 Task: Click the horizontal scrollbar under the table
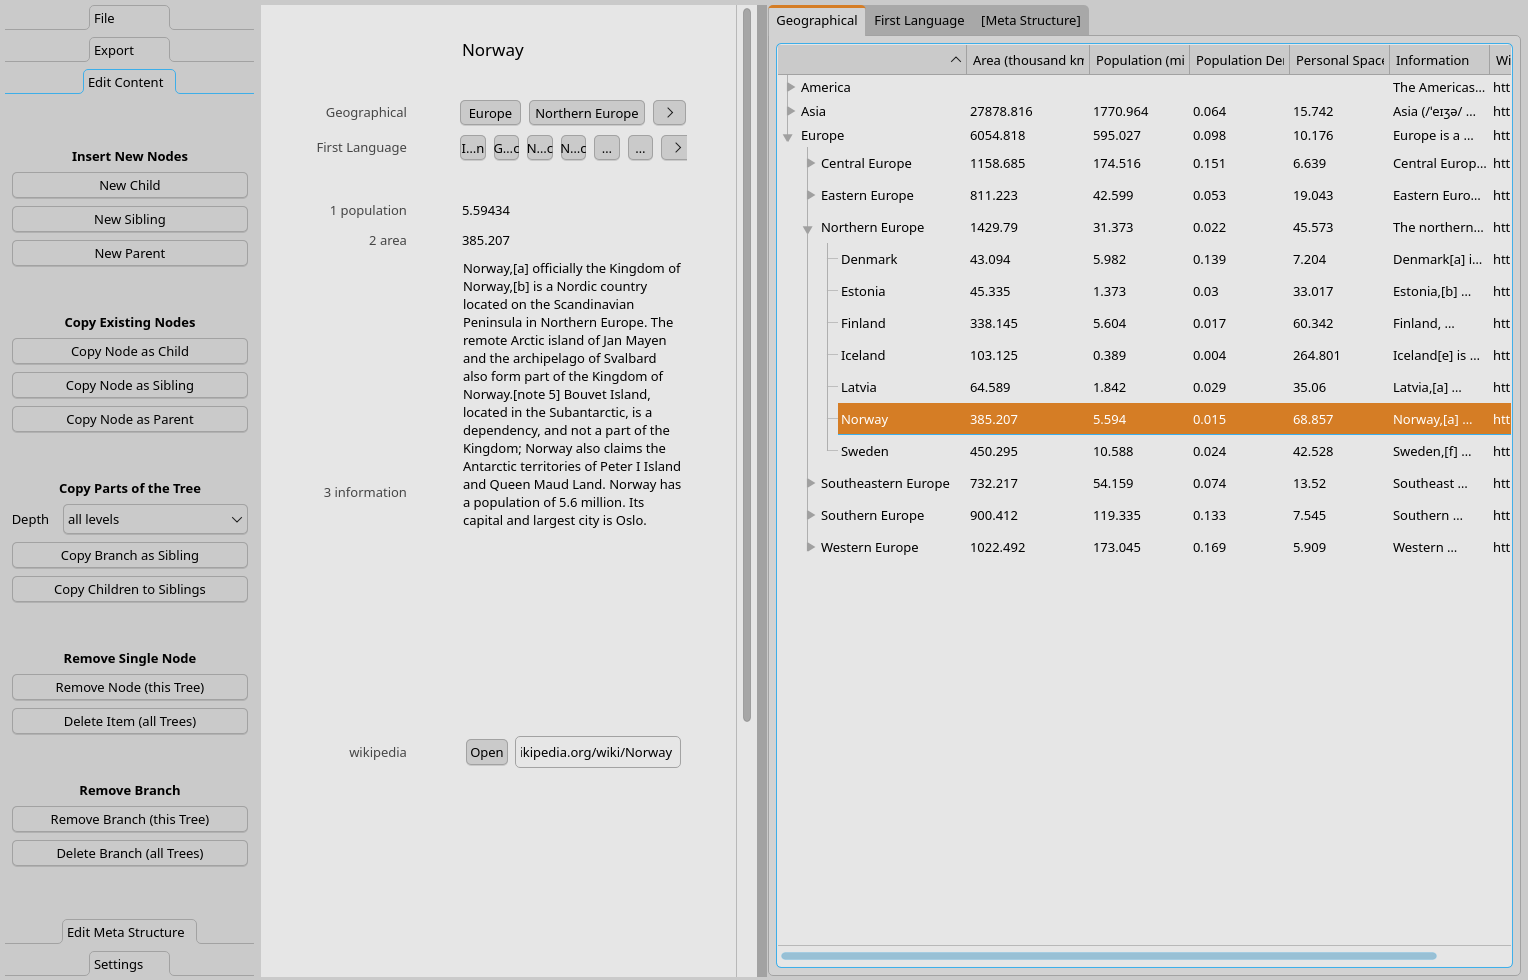pyautogui.click(x=1108, y=956)
